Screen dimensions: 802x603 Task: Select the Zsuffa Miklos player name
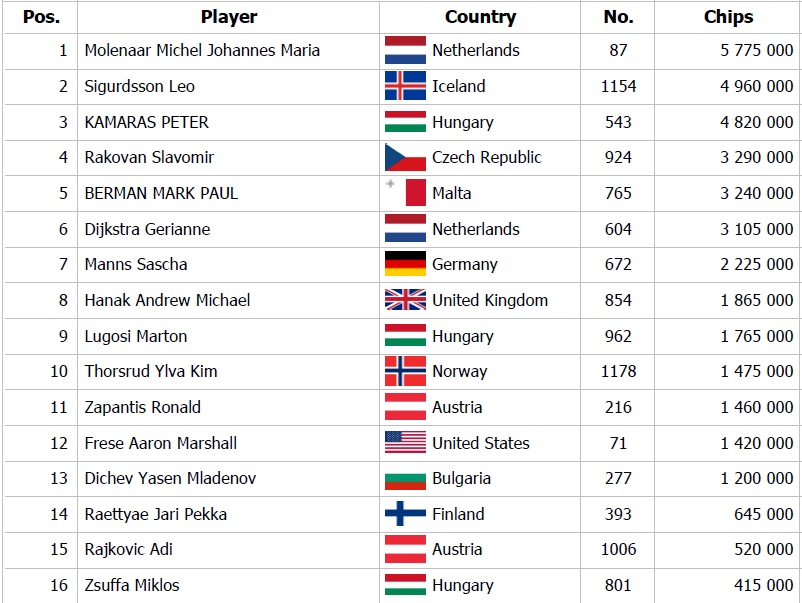coord(132,585)
